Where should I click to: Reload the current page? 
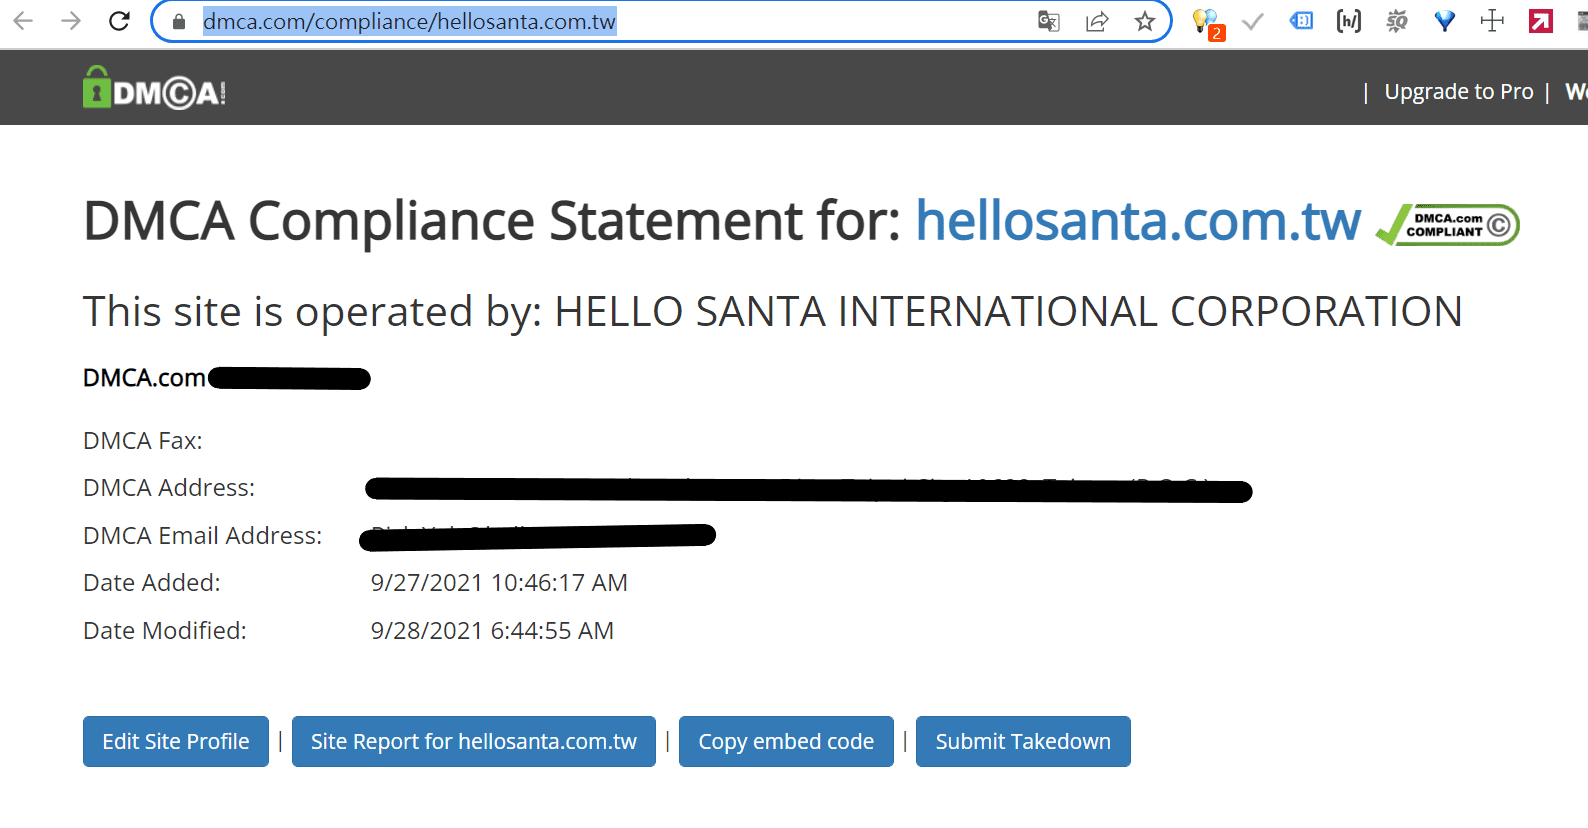pyautogui.click(x=119, y=21)
